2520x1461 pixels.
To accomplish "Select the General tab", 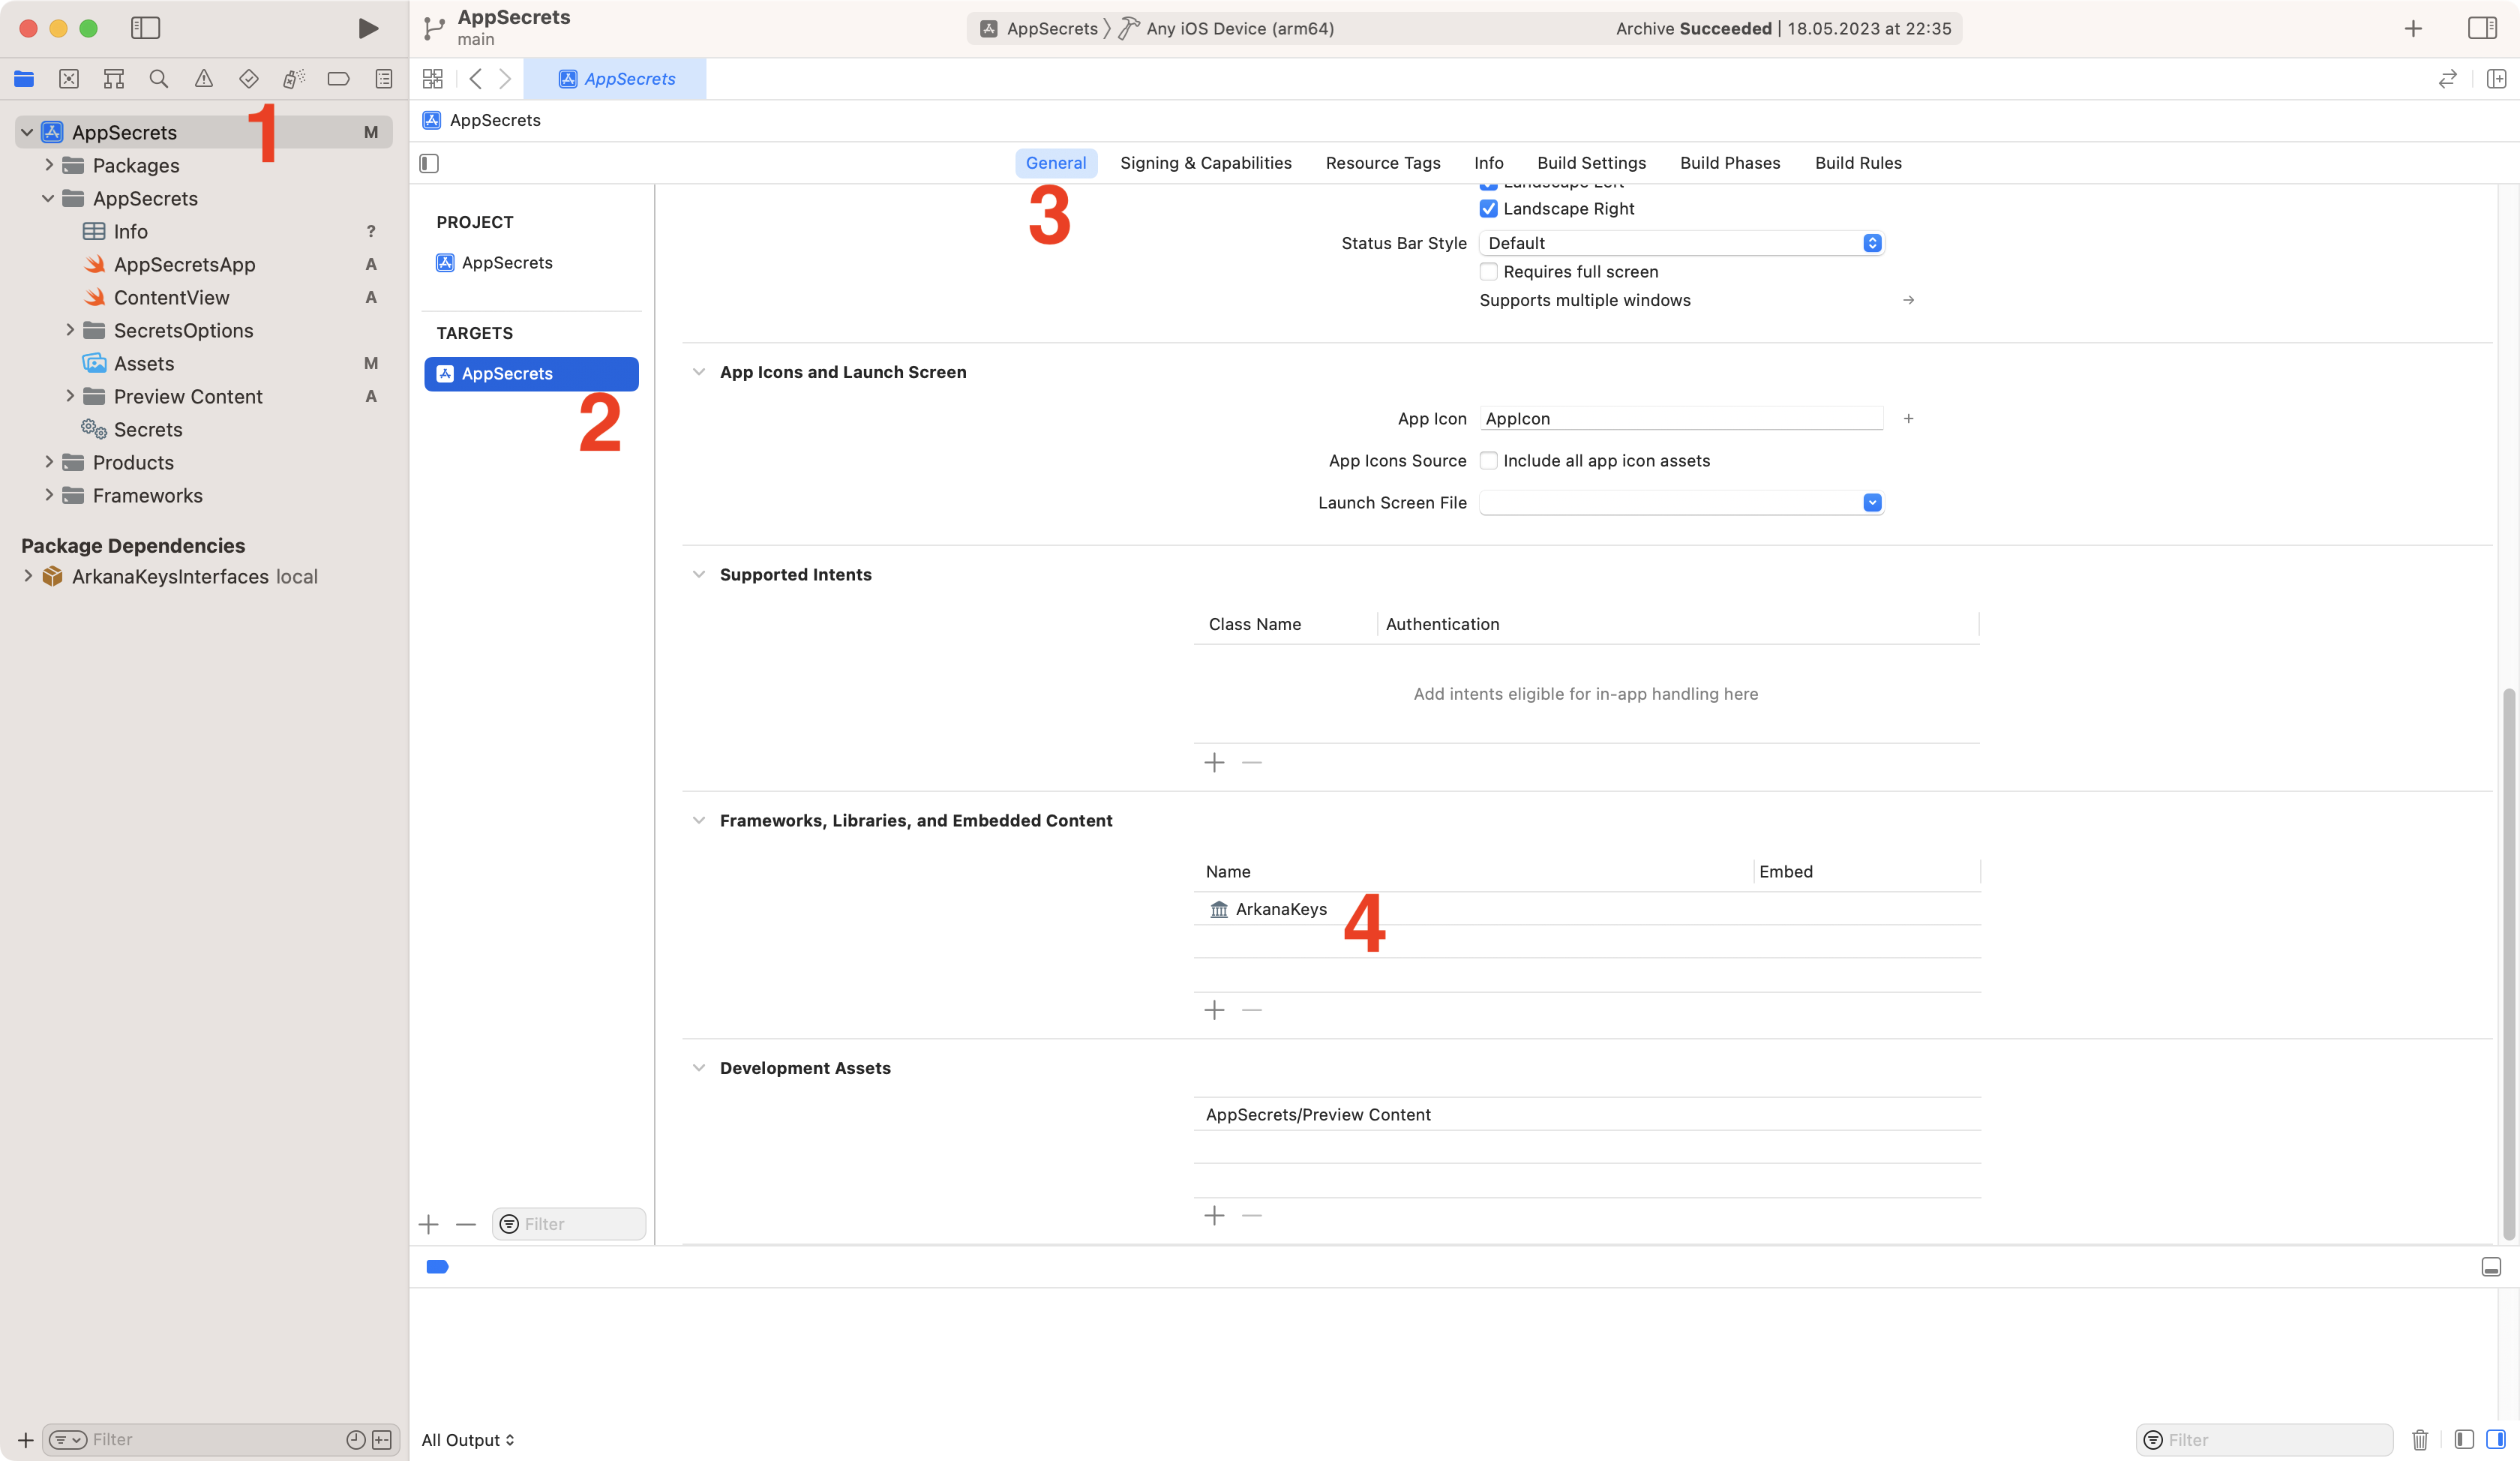I will pos(1056,163).
